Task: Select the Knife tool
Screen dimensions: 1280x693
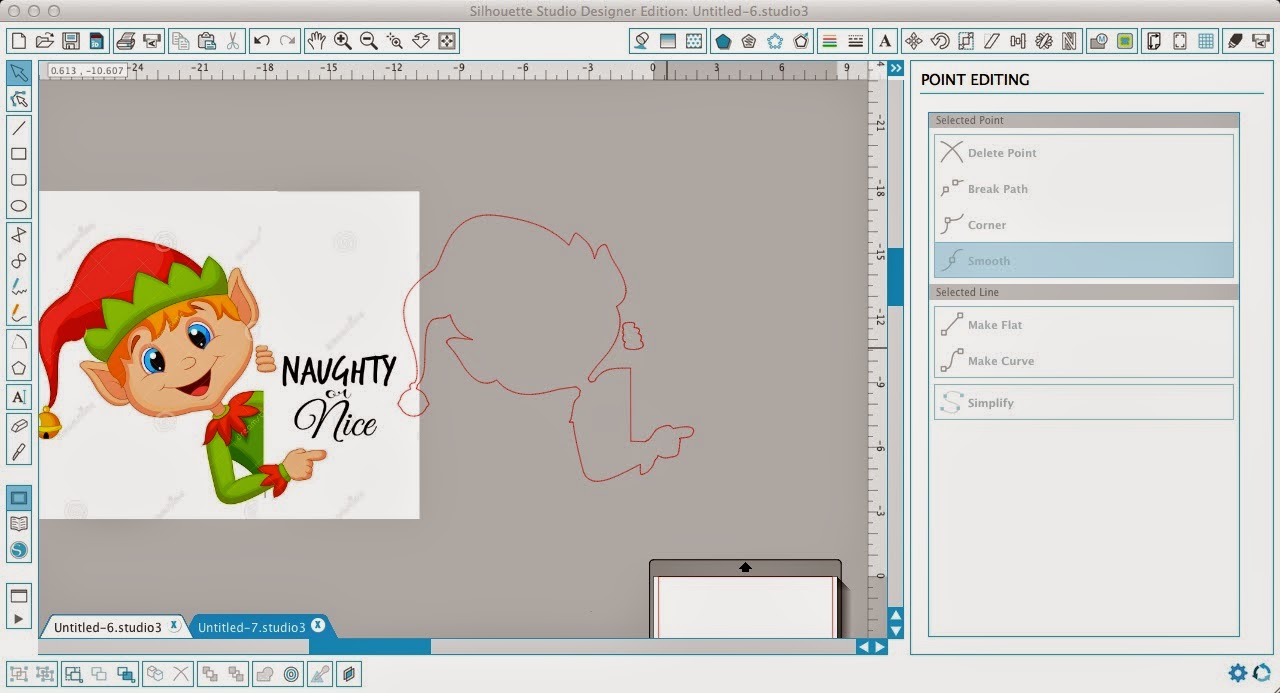Action: 18,451
